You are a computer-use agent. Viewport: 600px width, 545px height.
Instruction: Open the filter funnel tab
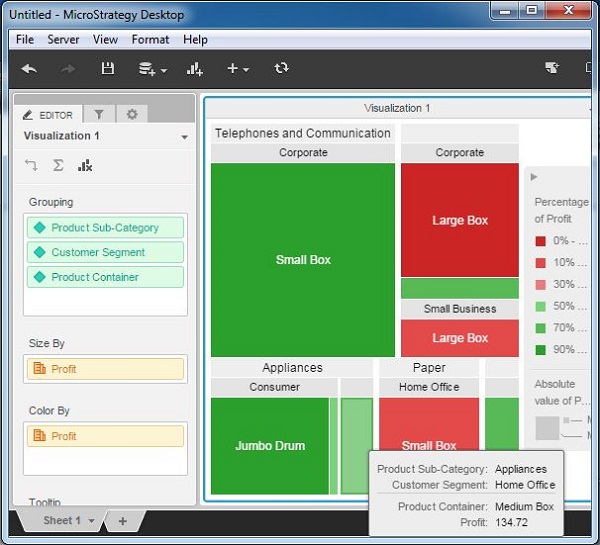tap(99, 114)
